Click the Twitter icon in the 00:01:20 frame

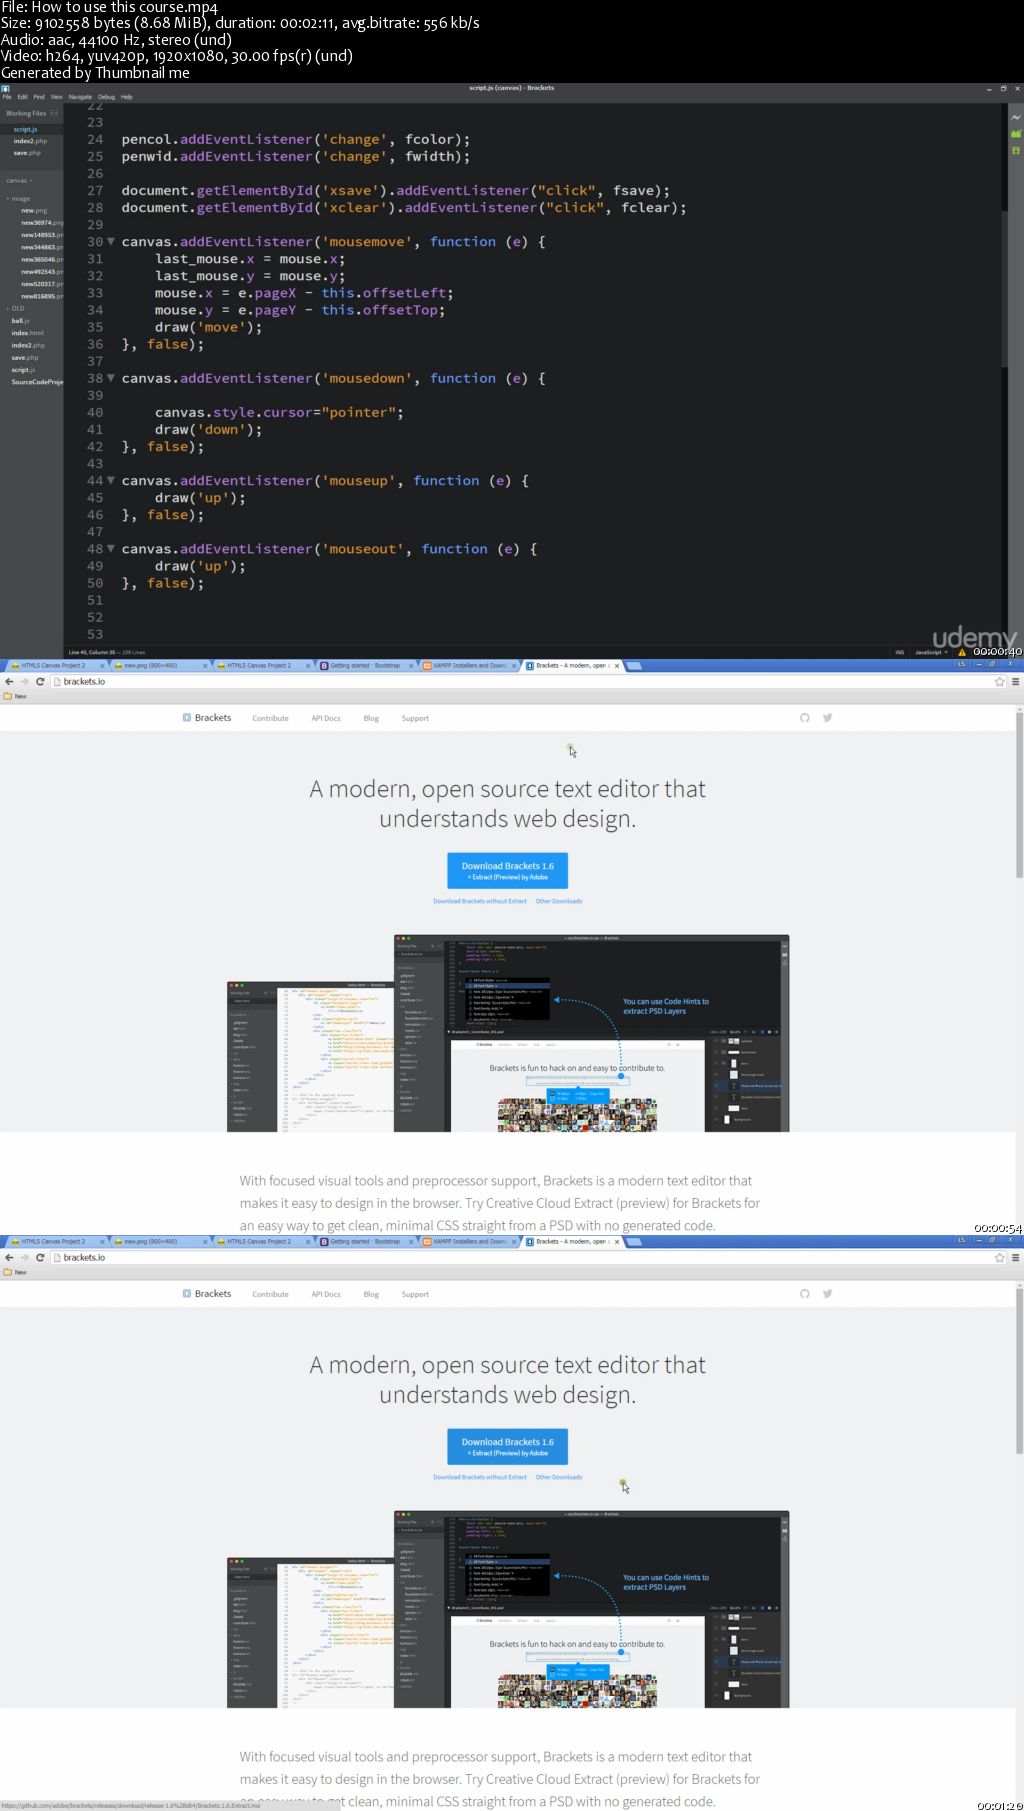(x=828, y=1294)
